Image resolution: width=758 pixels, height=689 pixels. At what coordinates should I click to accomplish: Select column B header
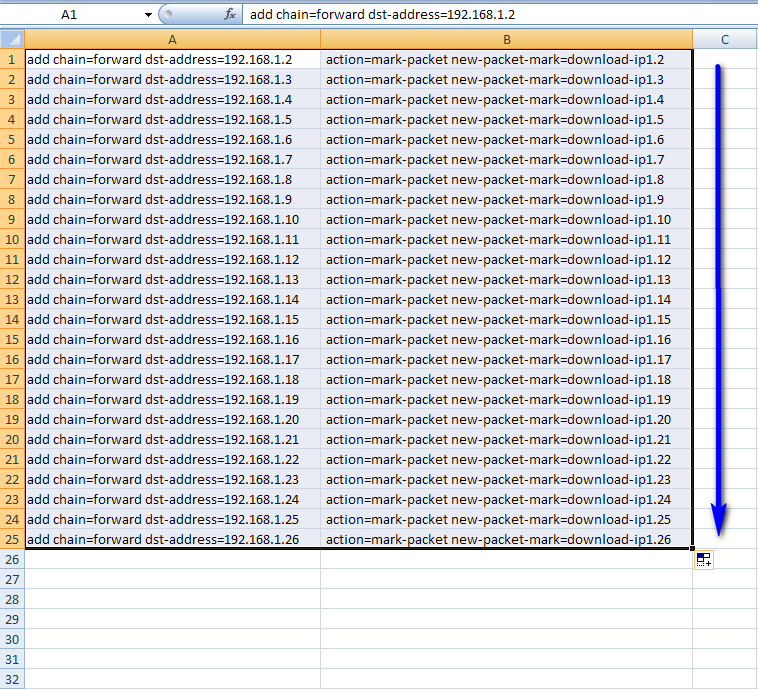pyautogui.click(x=507, y=40)
